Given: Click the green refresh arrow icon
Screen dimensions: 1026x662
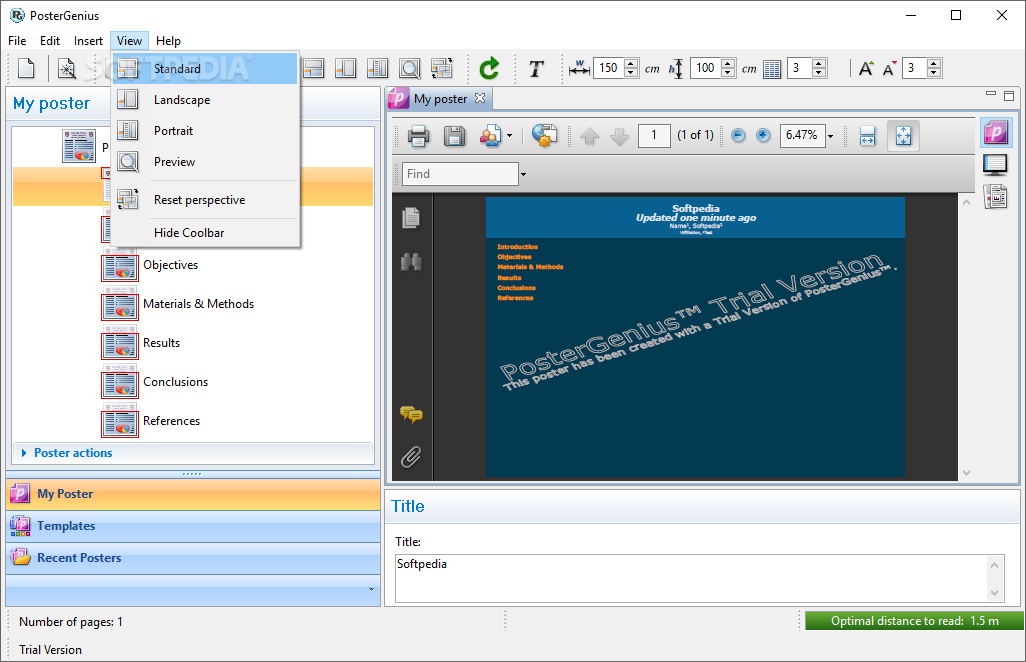Looking at the screenshot, I should click(x=489, y=68).
